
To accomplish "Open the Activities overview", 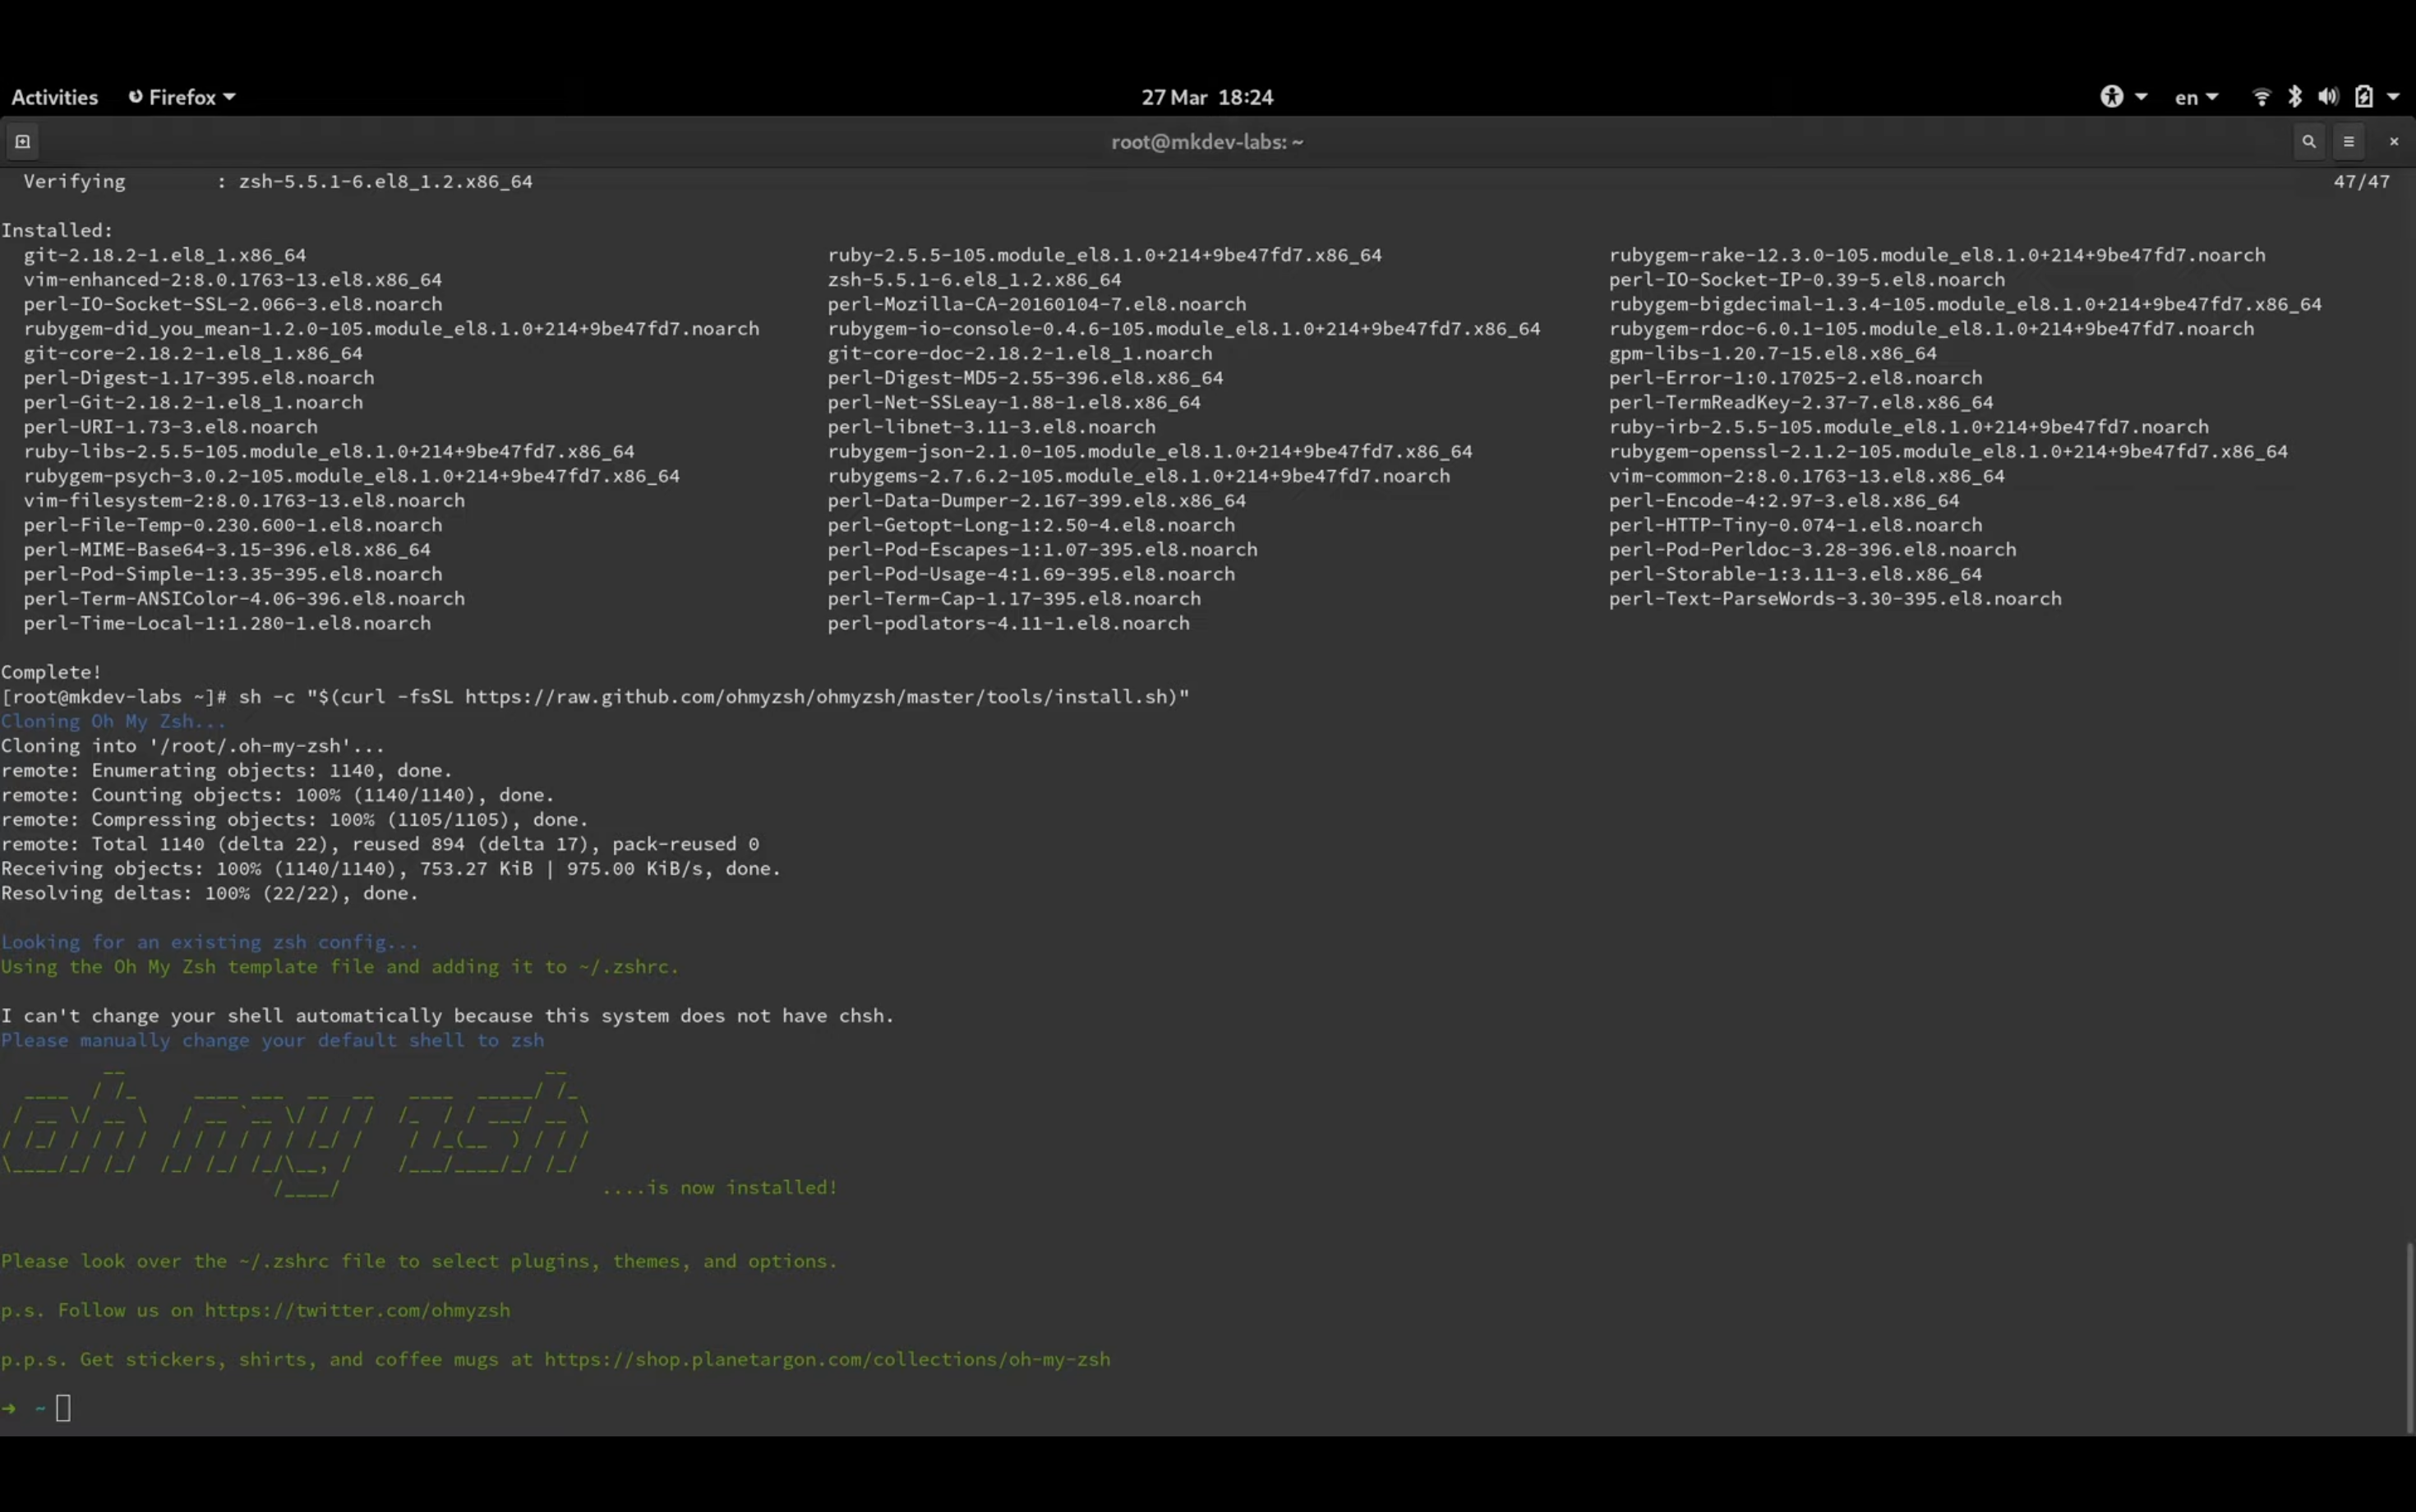I will point(54,97).
